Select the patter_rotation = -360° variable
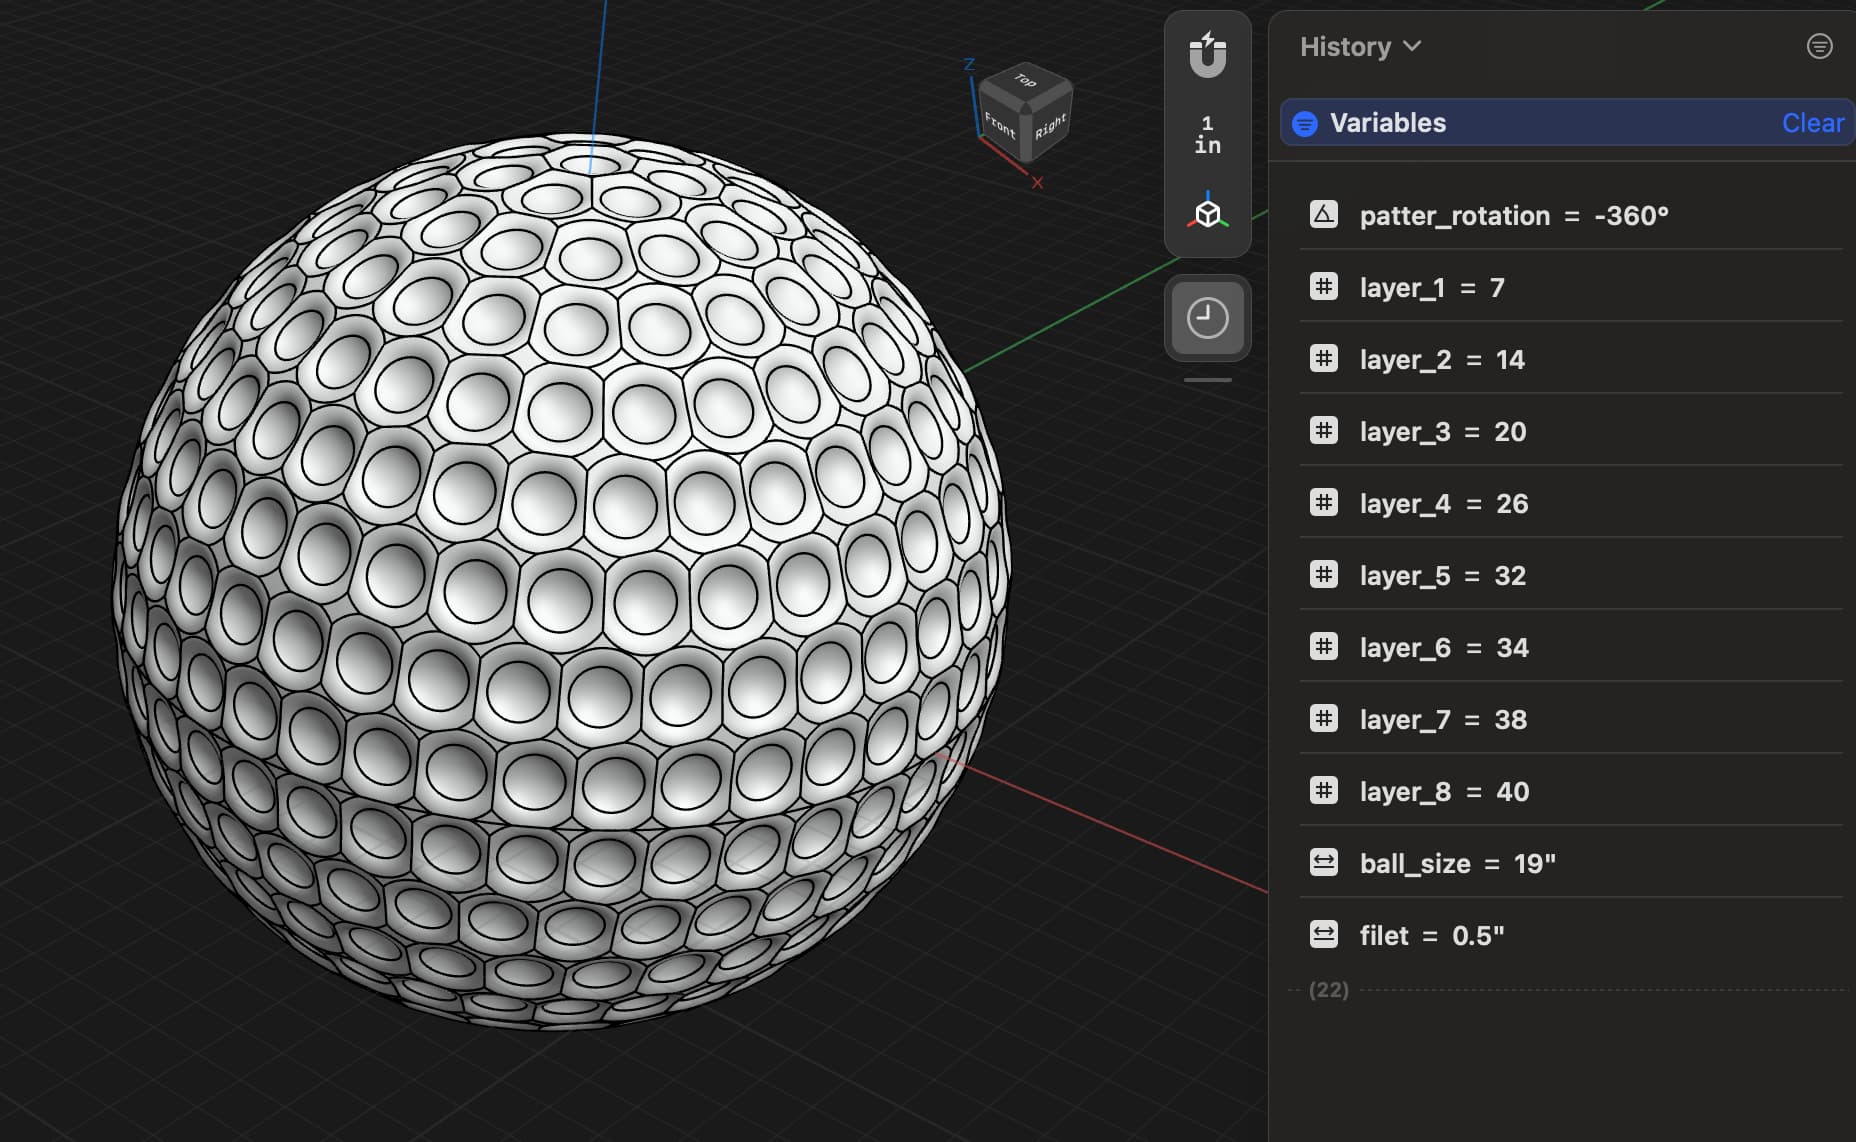Screen dimensions: 1856x1142 [1570, 215]
